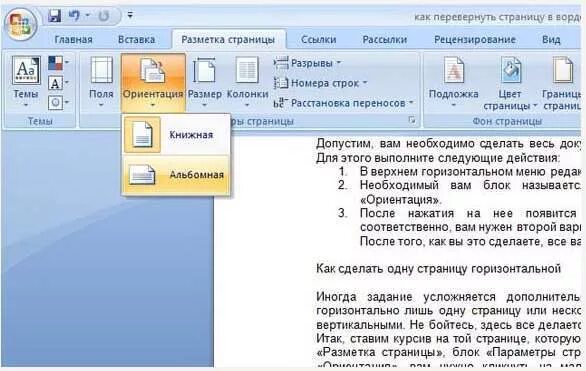The height and width of the screenshot is (371, 586).
Task: Go to the Ссылки tab
Action: pyautogui.click(x=318, y=40)
